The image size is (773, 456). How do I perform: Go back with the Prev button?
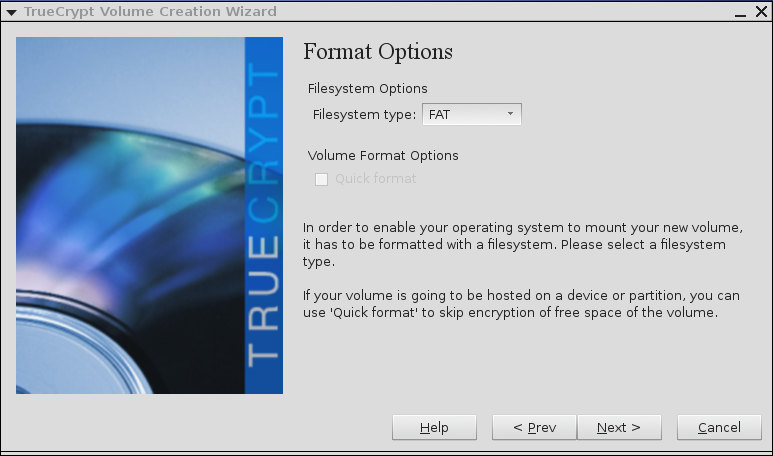click(534, 427)
